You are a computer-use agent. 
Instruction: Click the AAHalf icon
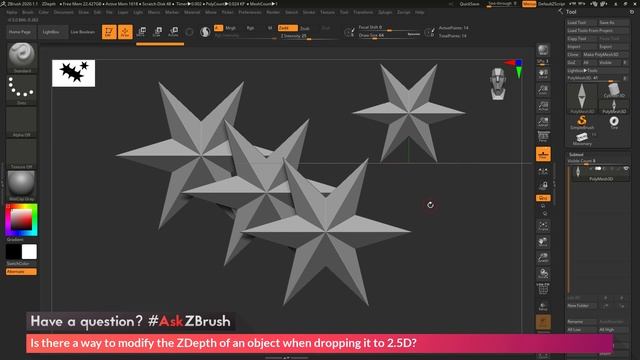pyautogui.click(x=543, y=122)
